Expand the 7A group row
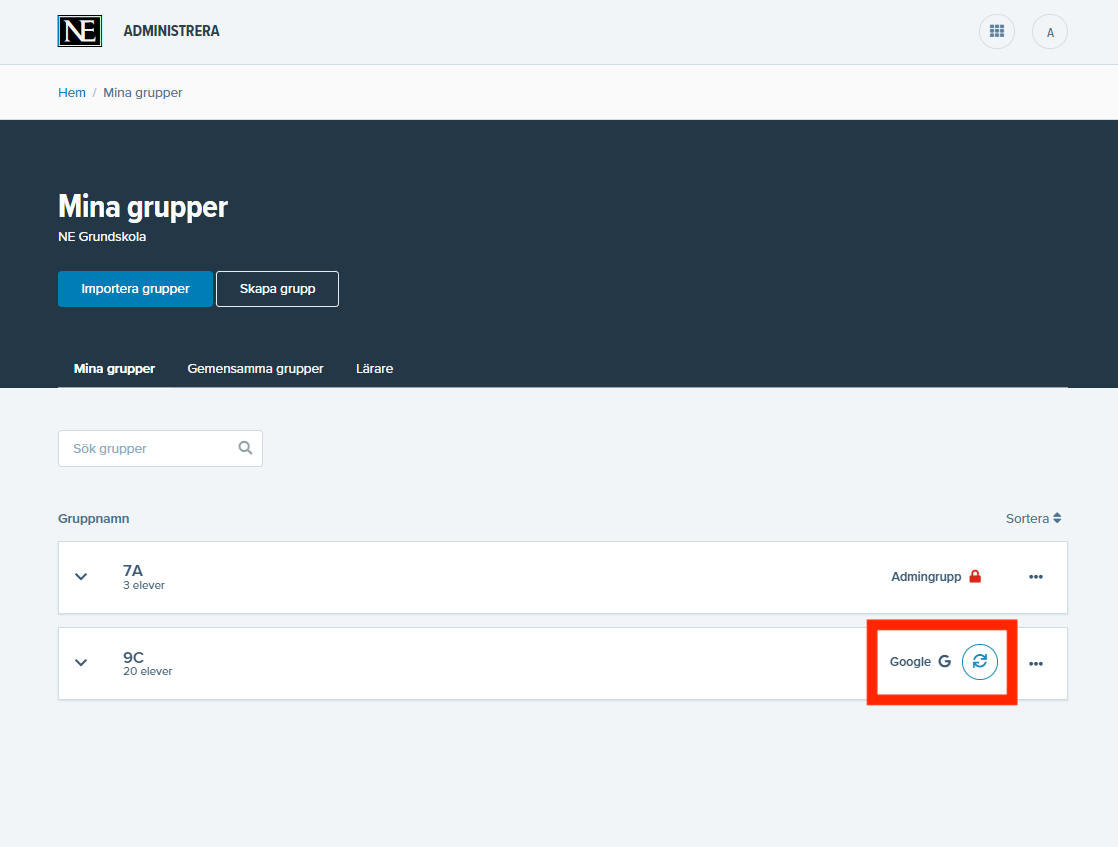The image size is (1118, 847). [82, 577]
